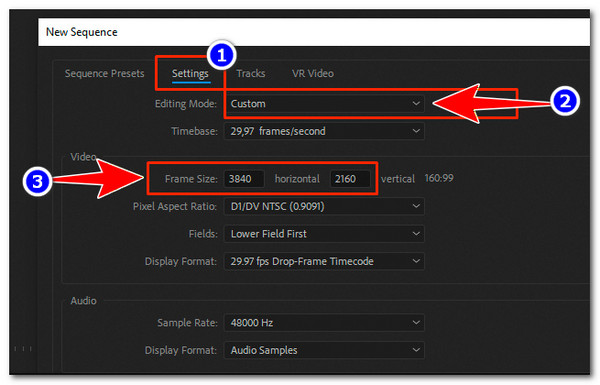Open the Settings tab
The width and height of the screenshot is (600, 385).
190,73
